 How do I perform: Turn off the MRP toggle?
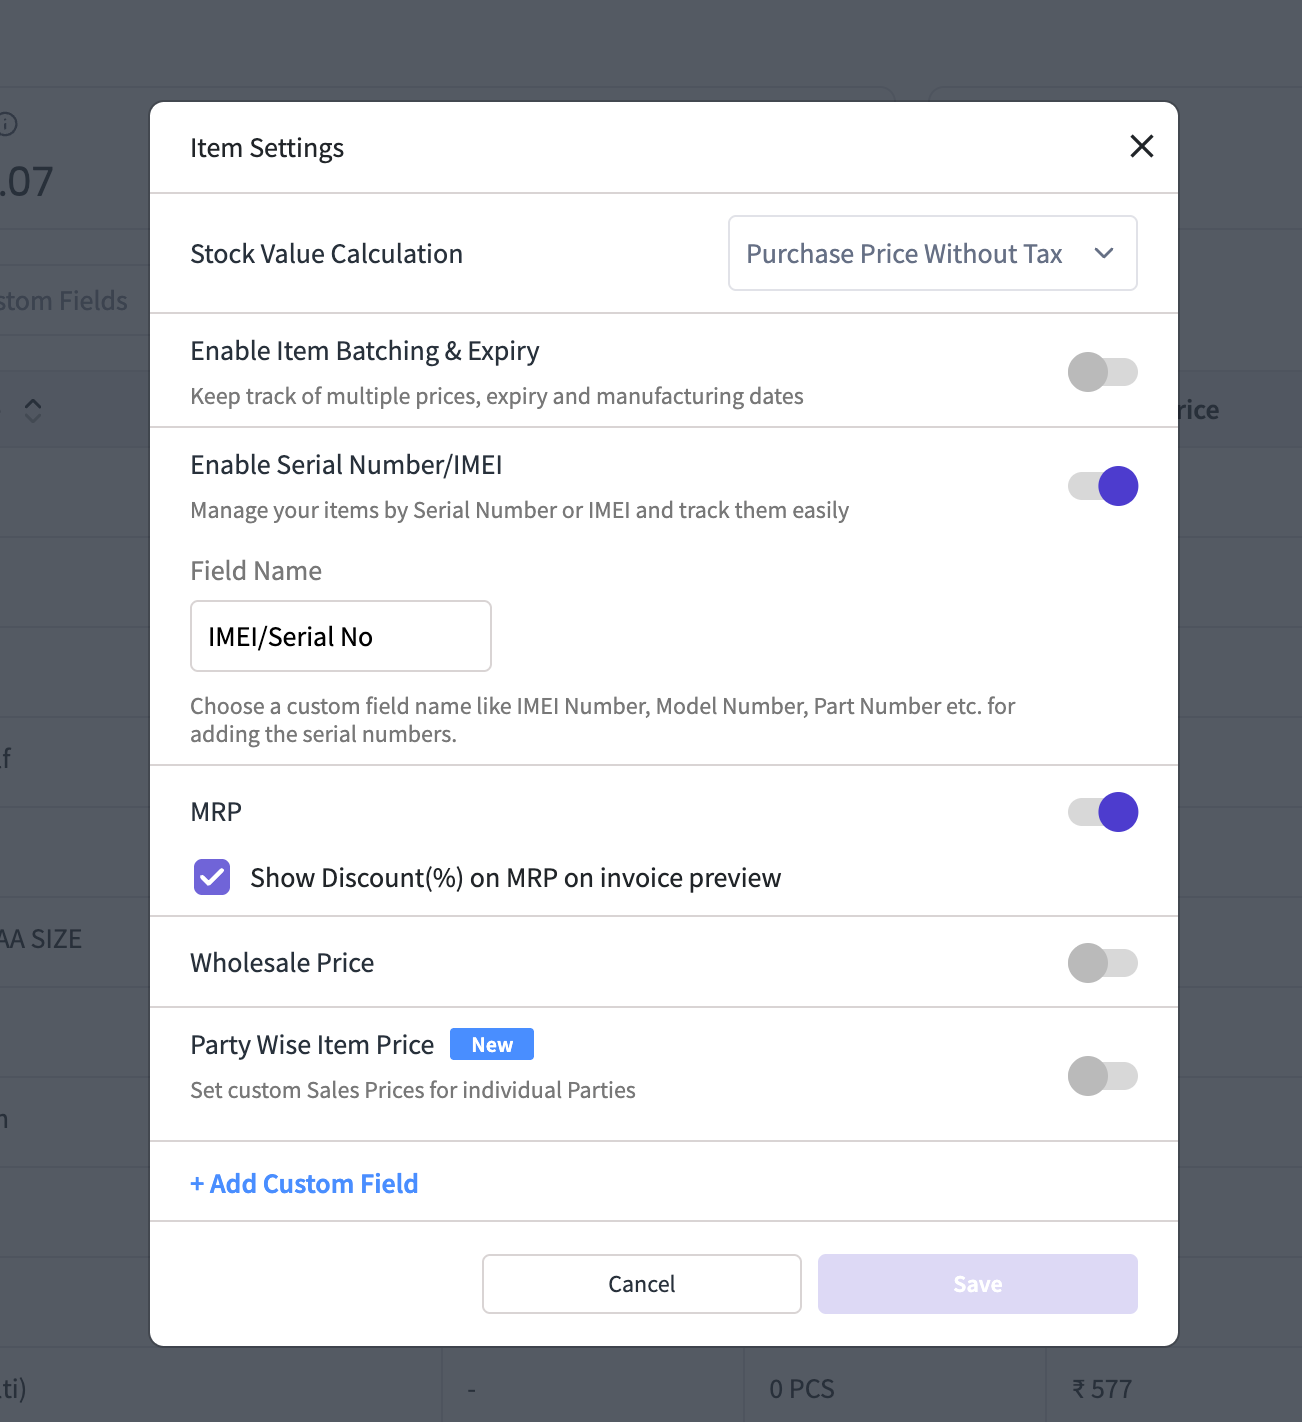click(1102, 812)
